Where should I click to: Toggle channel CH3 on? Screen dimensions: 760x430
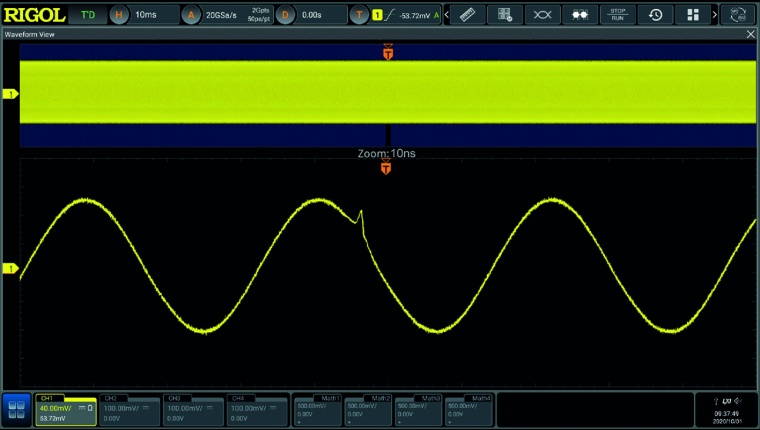coord(194,409)
